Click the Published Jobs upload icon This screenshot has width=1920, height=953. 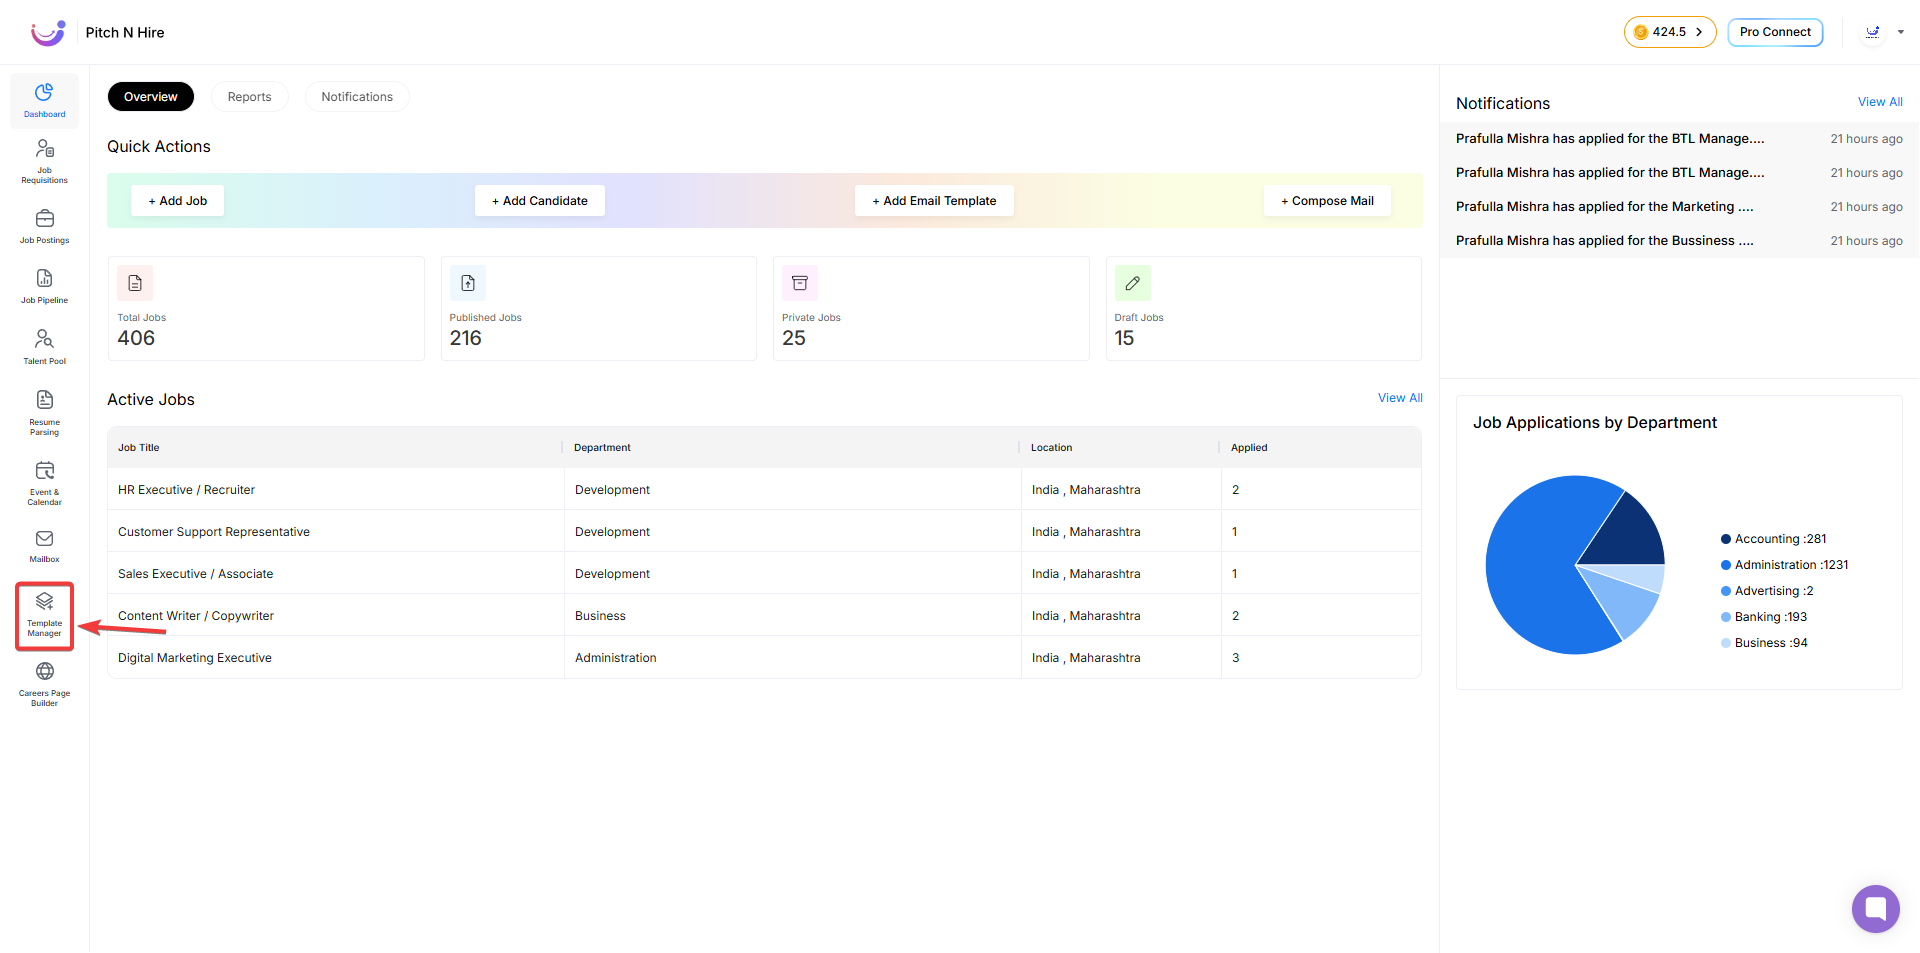468,283
